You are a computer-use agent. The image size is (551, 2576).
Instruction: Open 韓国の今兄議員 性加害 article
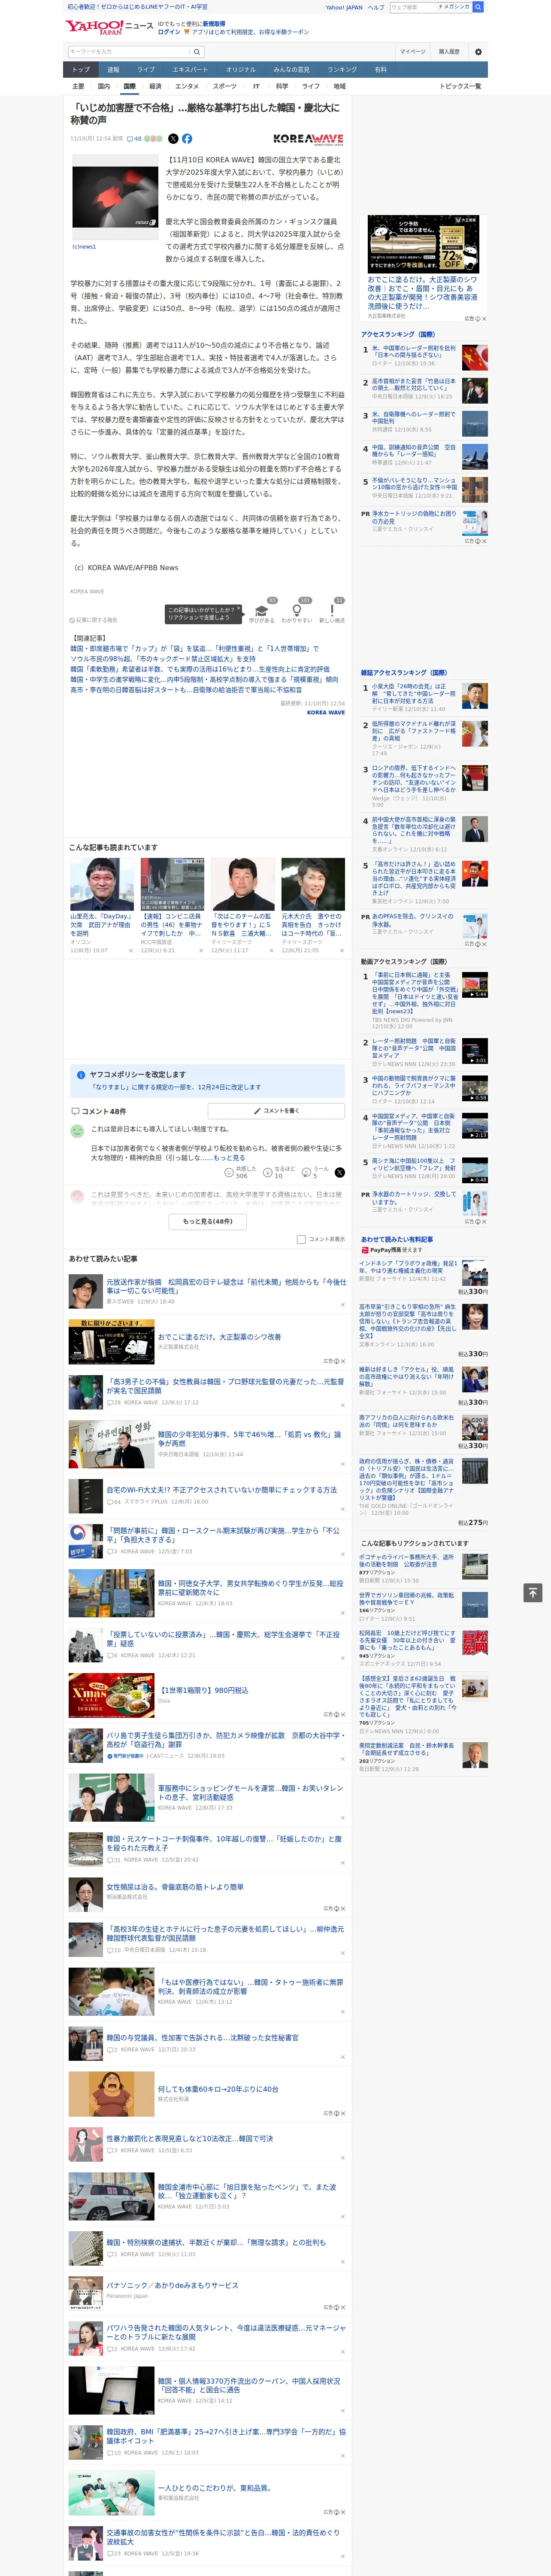point(203,2038)
